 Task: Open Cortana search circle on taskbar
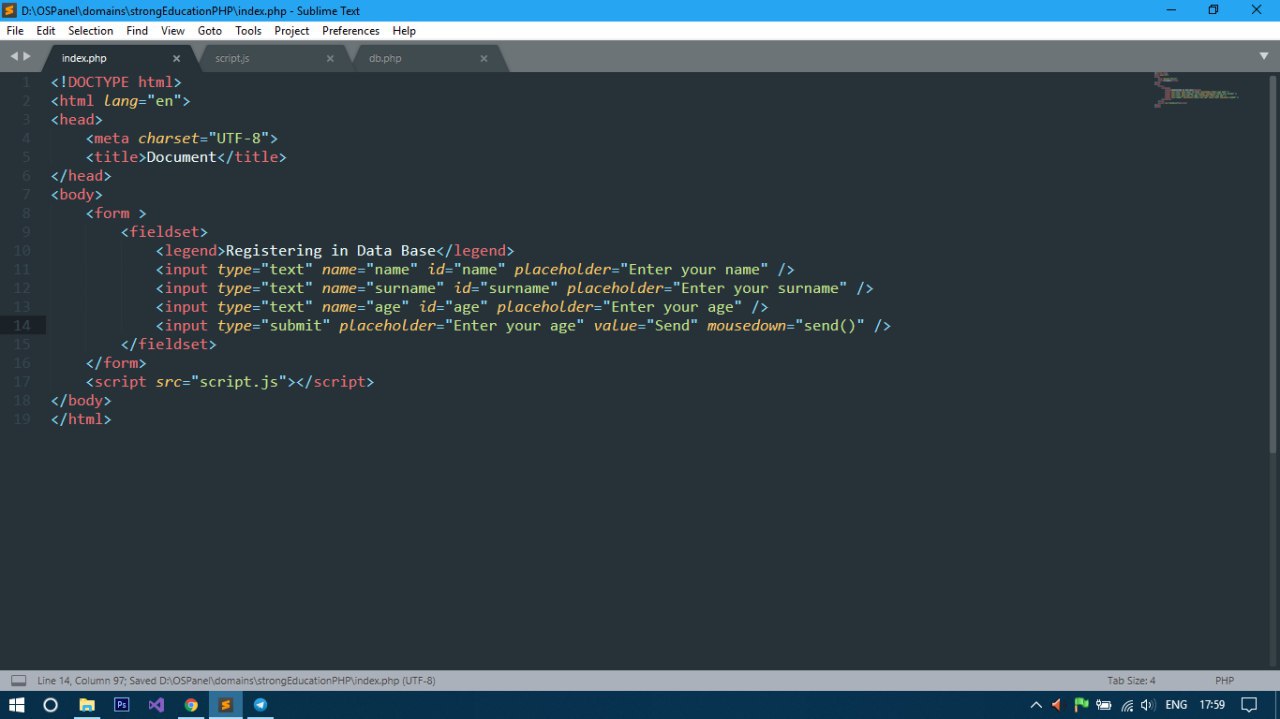(50, 705)
